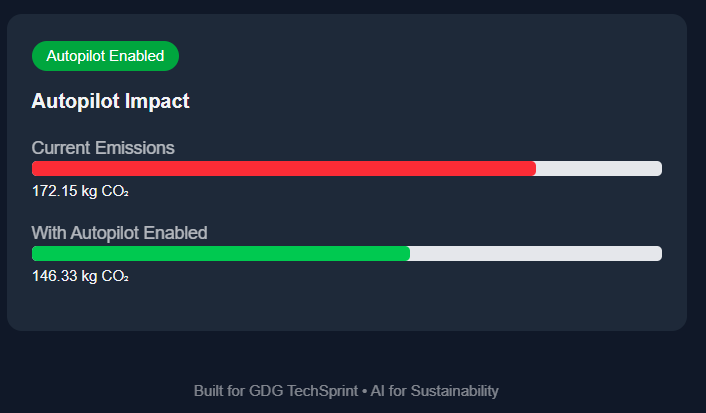
Task: Click the word Enabled inside the green pill
Action: [x=136, y=56]
